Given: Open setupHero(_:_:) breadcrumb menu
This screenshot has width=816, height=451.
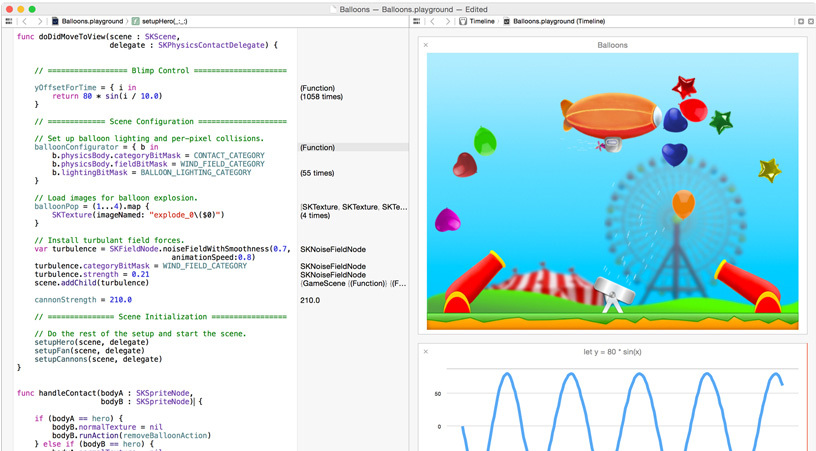Looking at the screenshot, I should click(x=164, y=21).
